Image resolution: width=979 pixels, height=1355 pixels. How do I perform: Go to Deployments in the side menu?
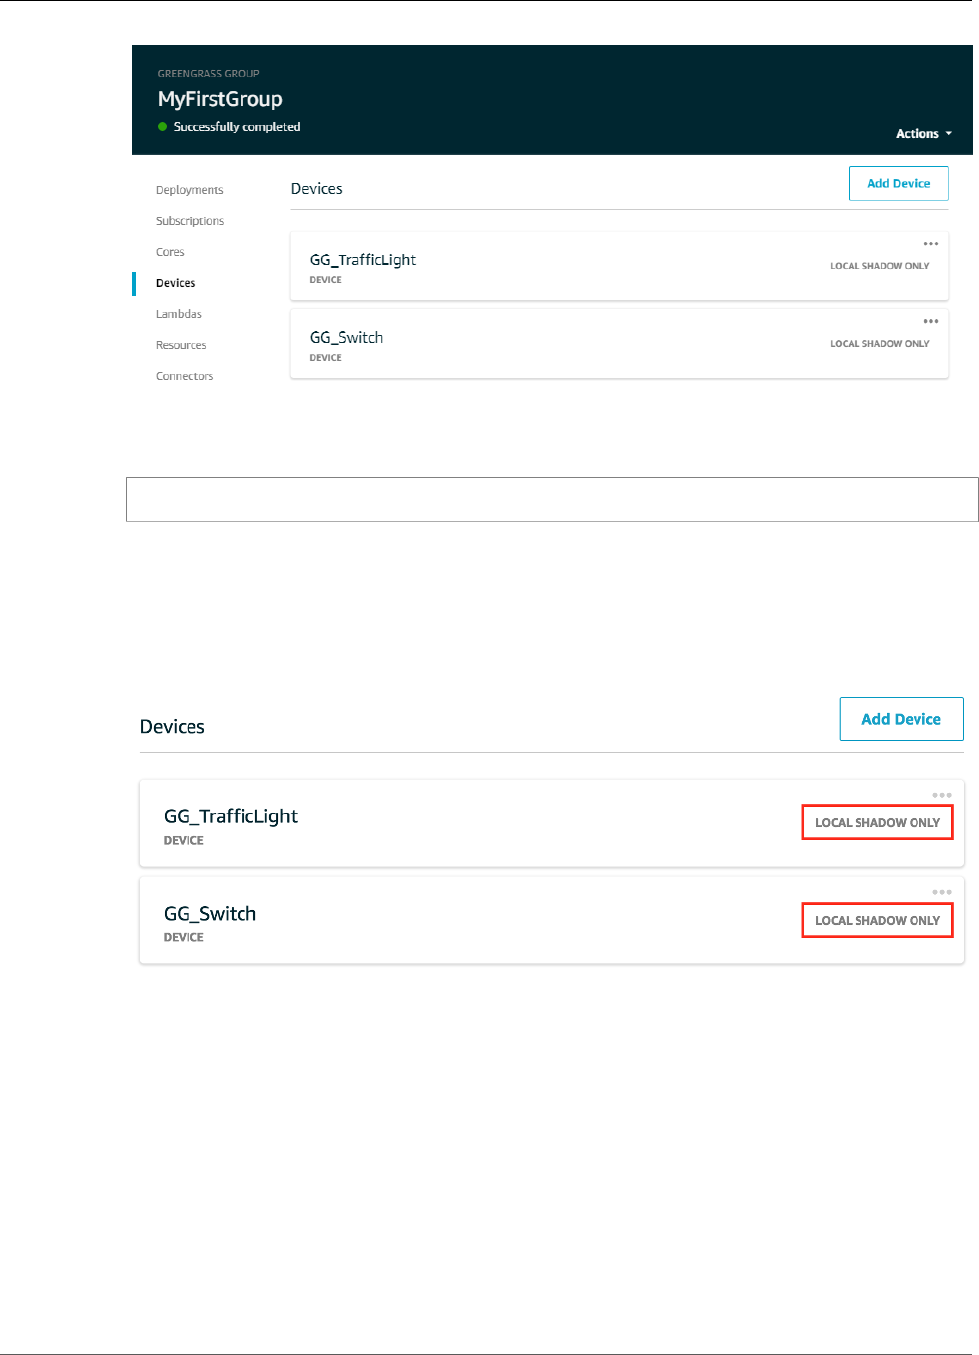189,190
